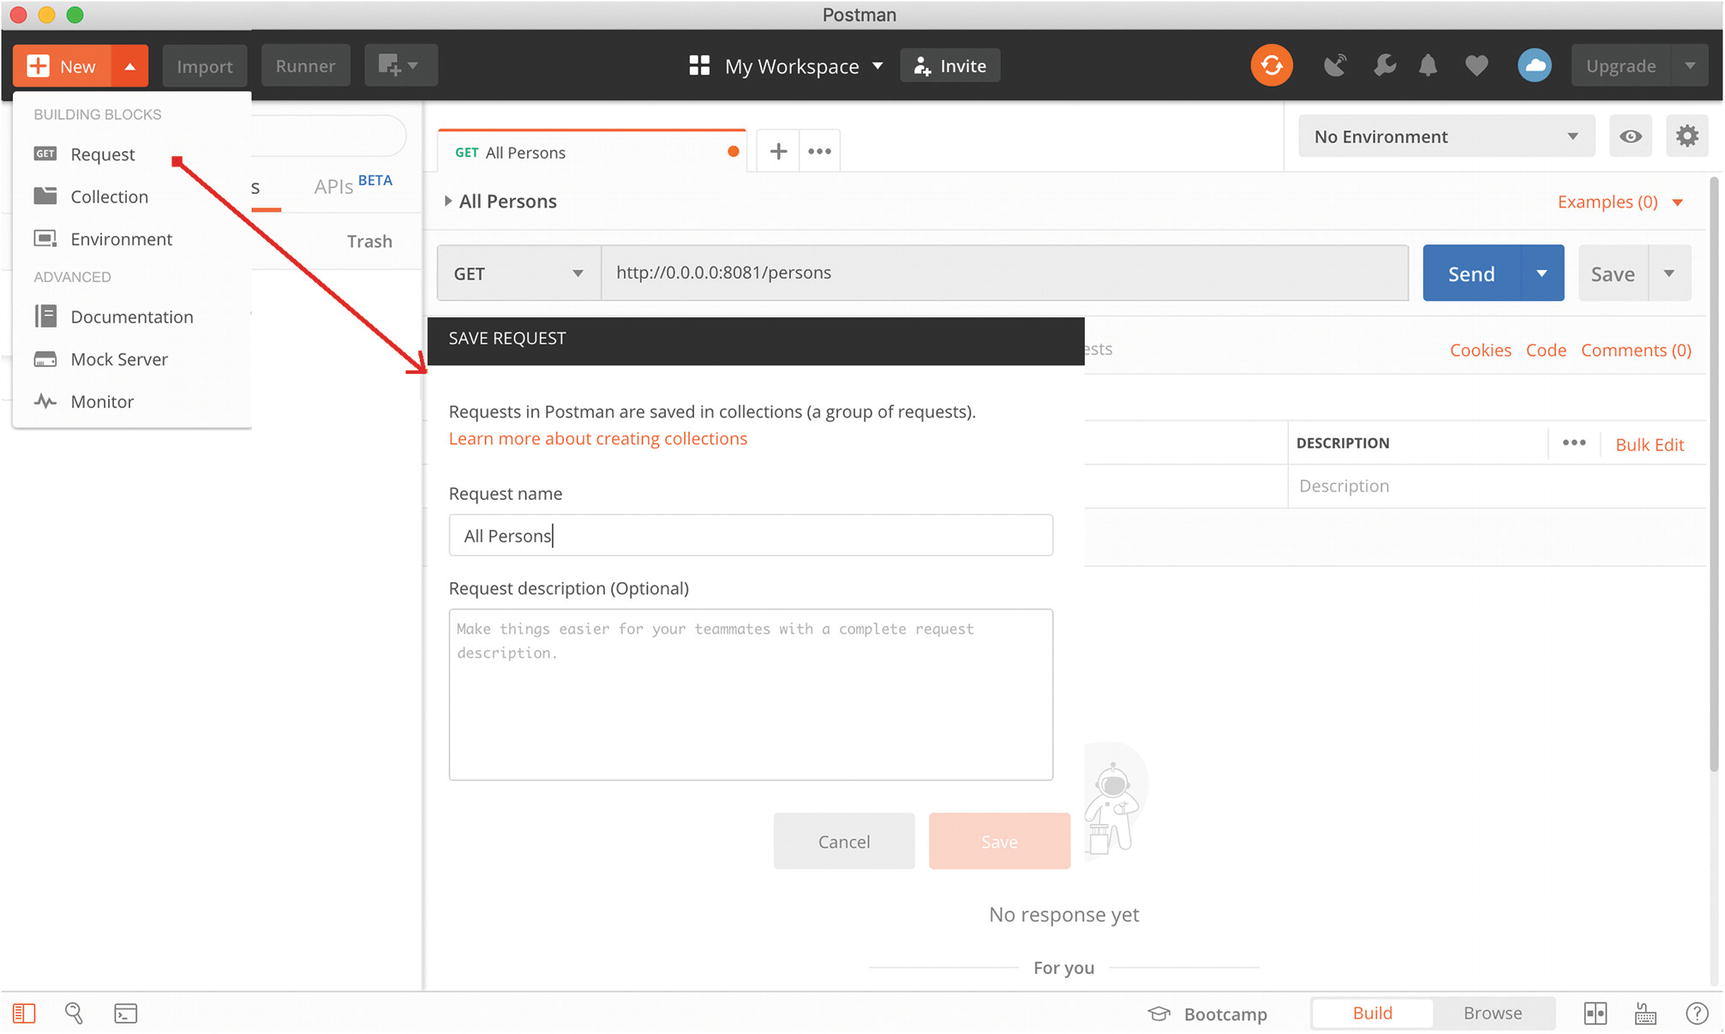Open Learn more about creating collections
The height and width of the screenshot is (1034, 1725).
[x=598, y=439]
